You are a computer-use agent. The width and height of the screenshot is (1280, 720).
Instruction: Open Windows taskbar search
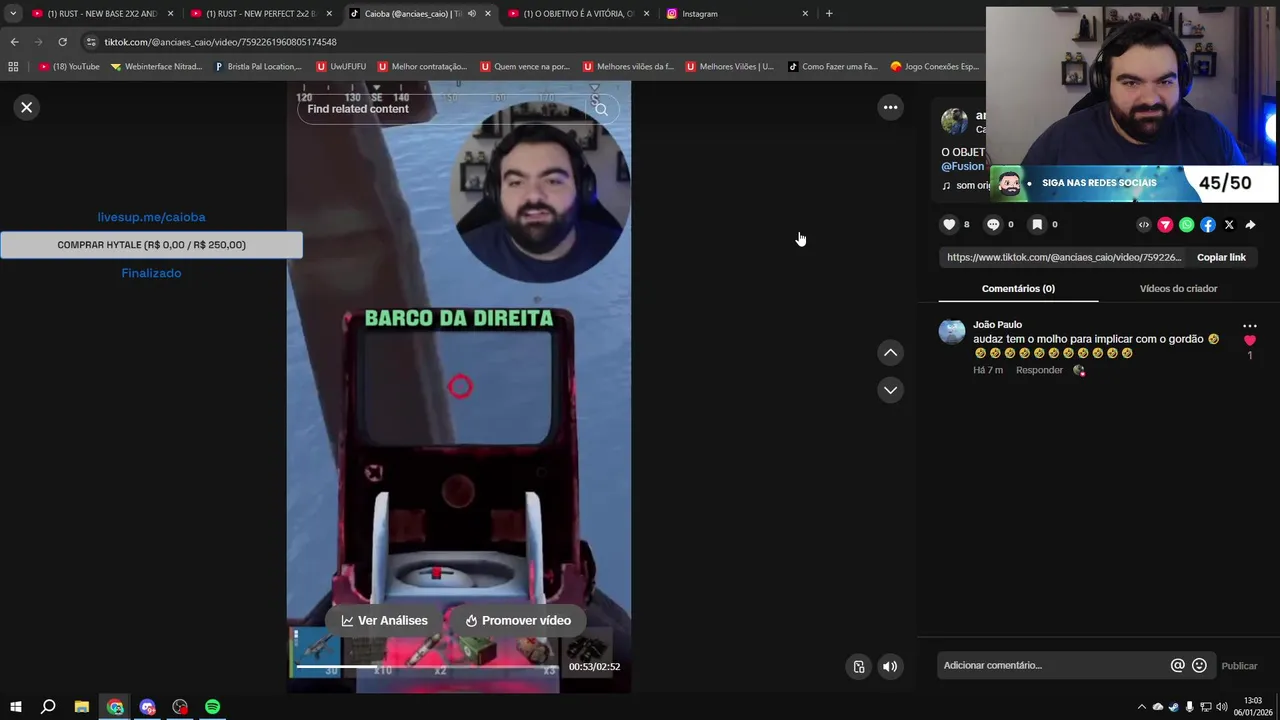[x=48, y=707]
